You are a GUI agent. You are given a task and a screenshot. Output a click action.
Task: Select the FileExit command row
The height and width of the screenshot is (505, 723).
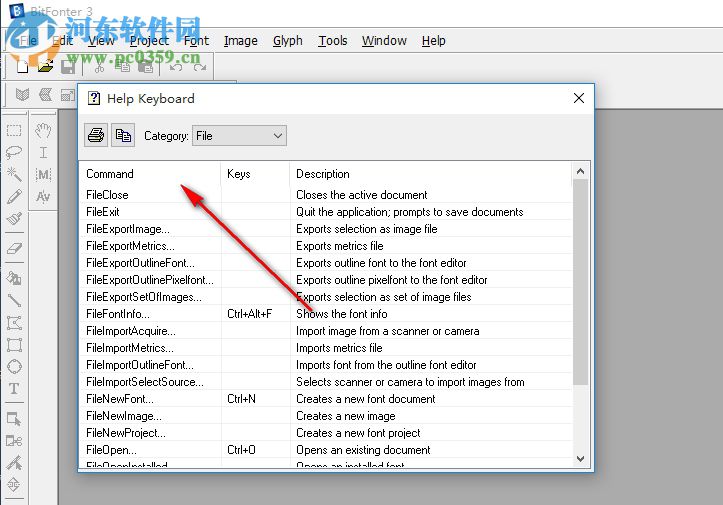(x=326, y=212)
